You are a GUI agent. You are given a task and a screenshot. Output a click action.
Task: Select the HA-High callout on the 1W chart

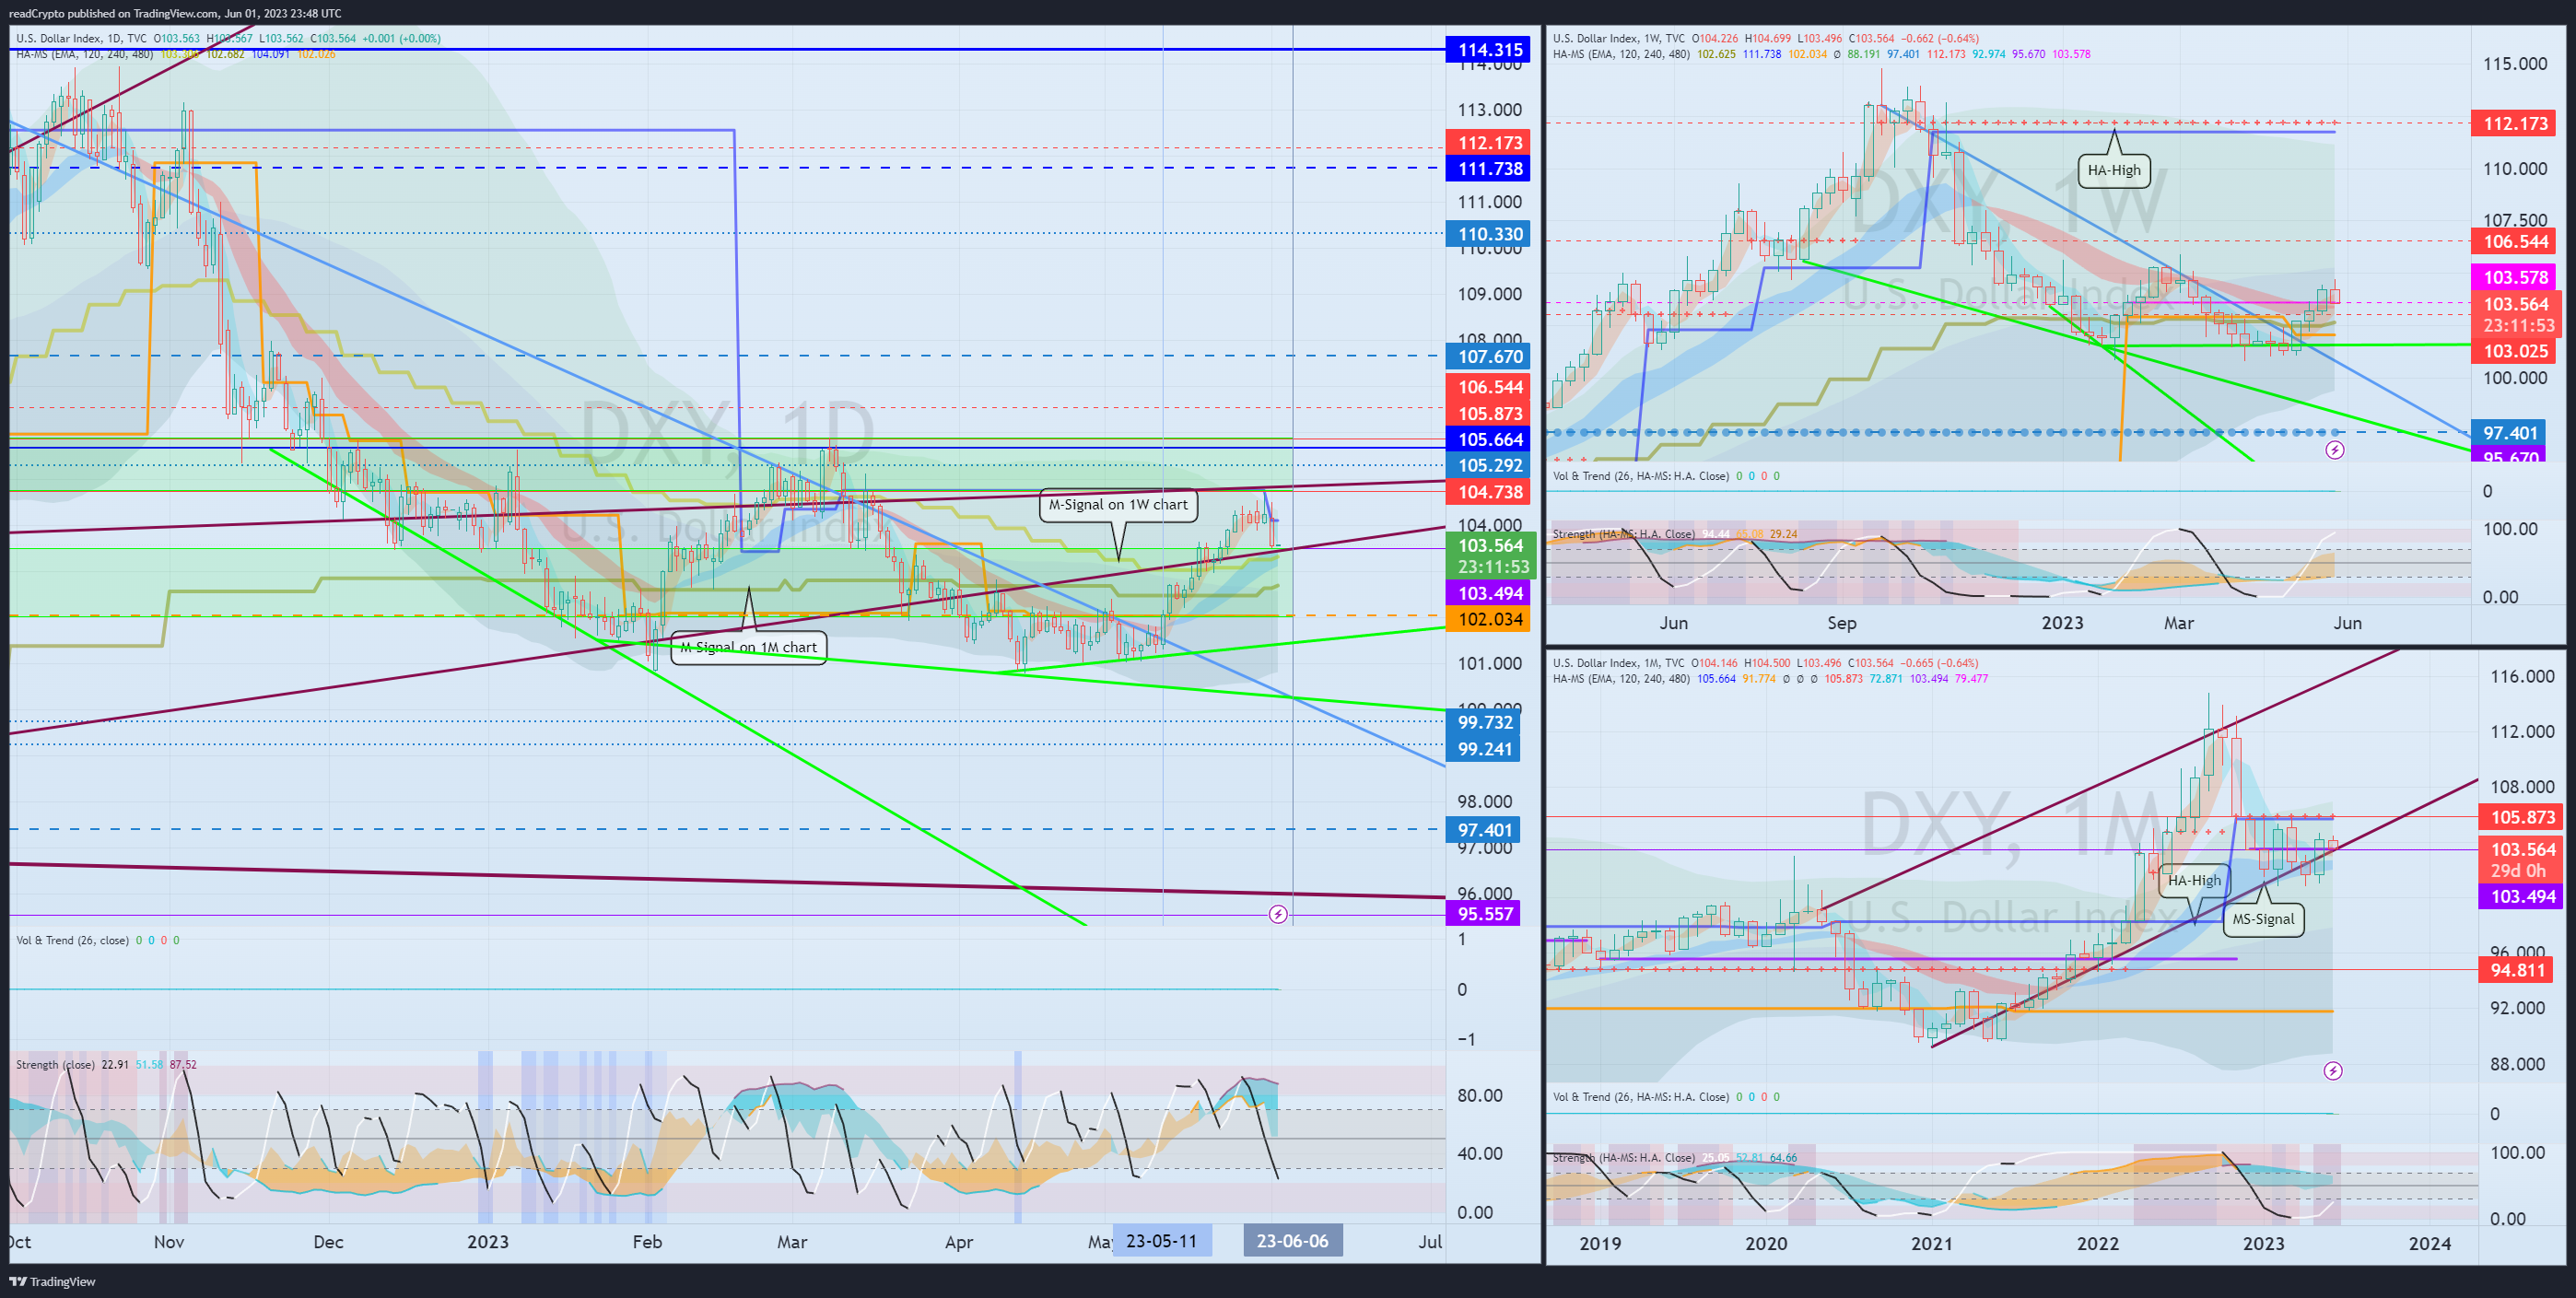2114,170
